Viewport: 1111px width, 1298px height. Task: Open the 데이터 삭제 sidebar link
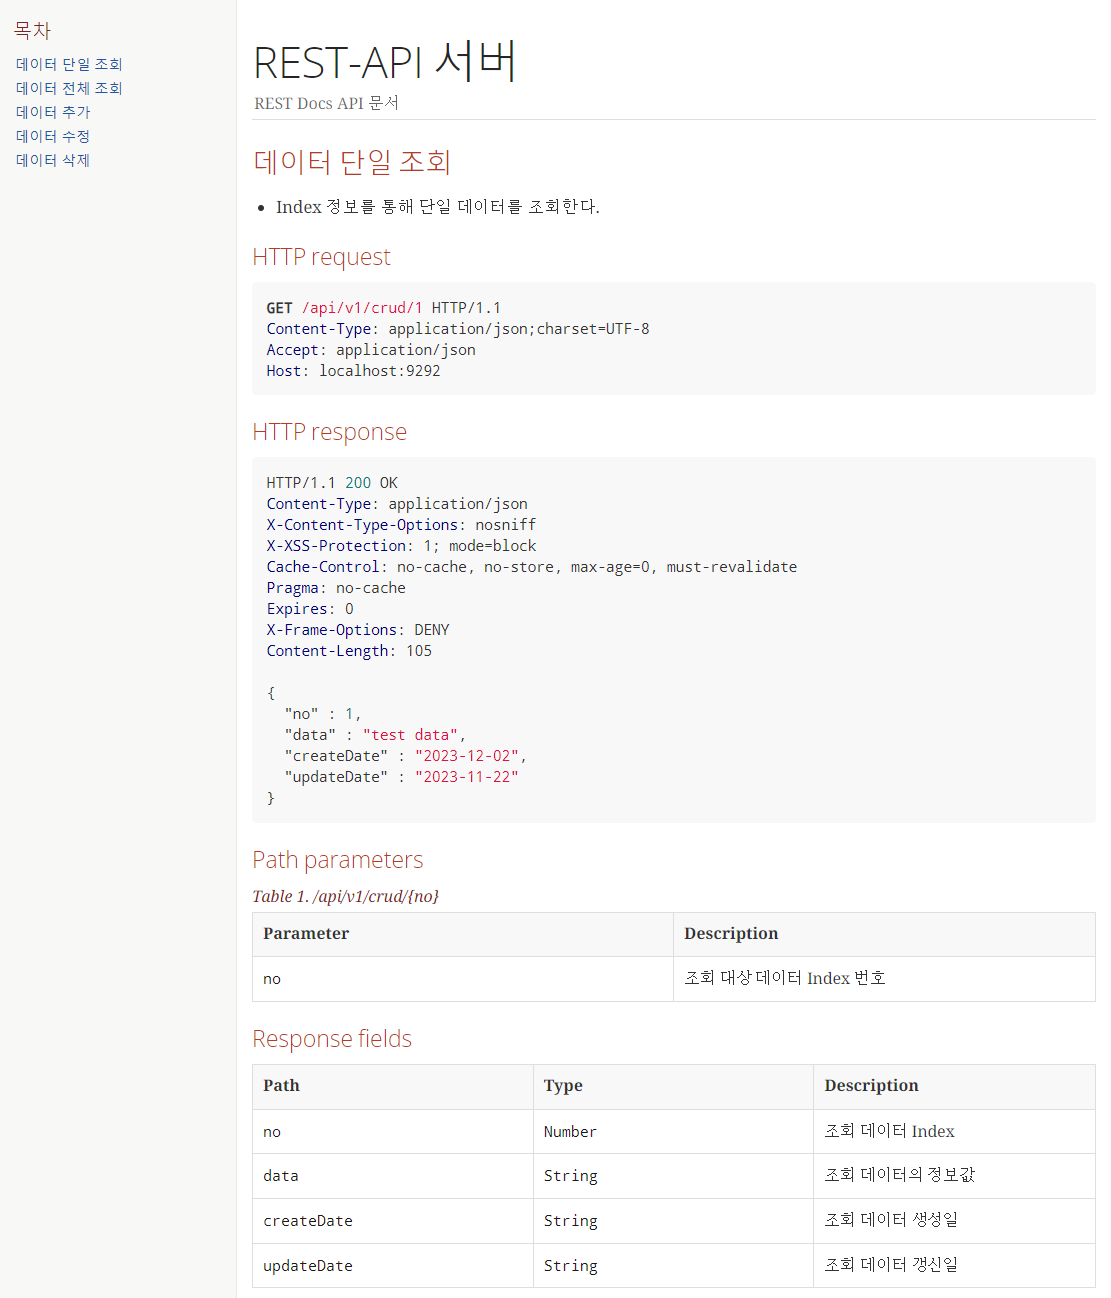[x=53, y=160]
